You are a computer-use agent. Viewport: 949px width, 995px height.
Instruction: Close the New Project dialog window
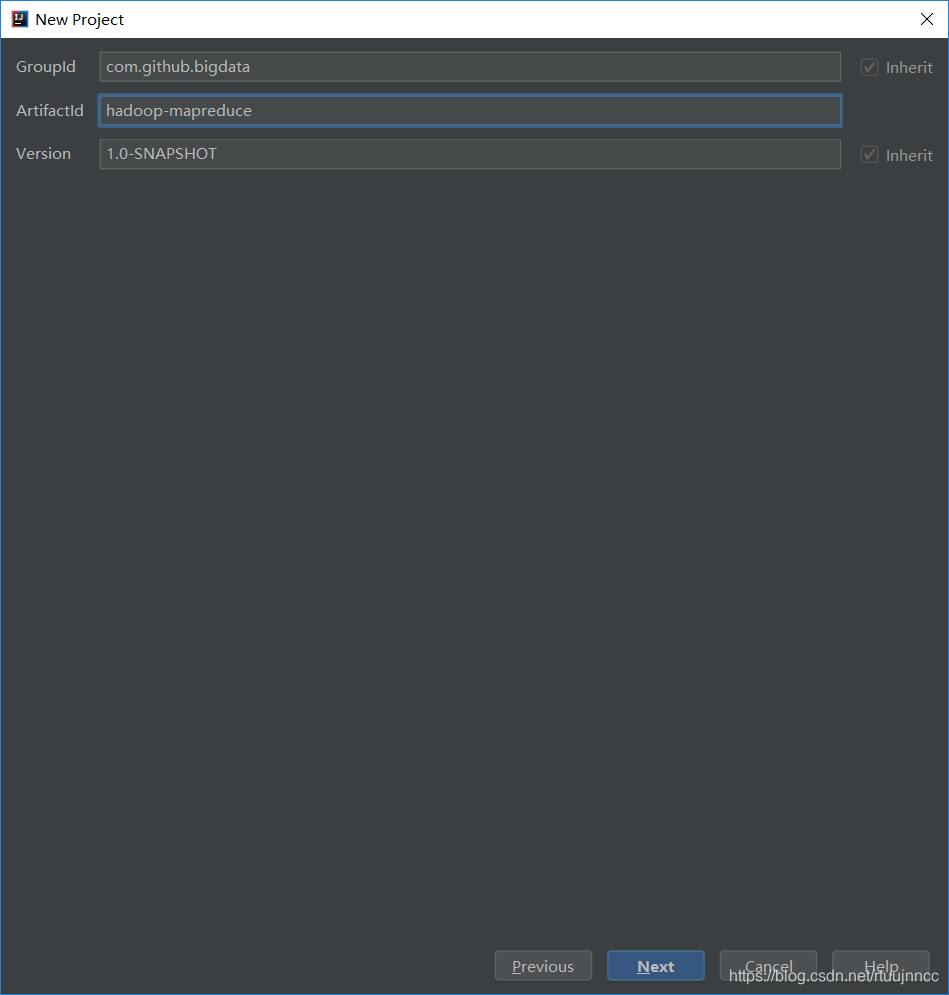pyautogui.click(x=927, y=19)
